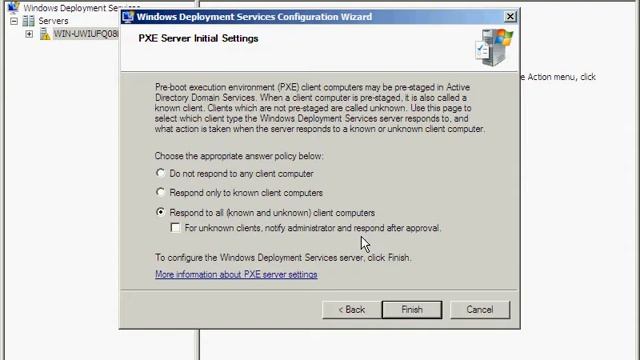Click 'Choose the appropriate answer policy below' text

[x=239, y=156]
